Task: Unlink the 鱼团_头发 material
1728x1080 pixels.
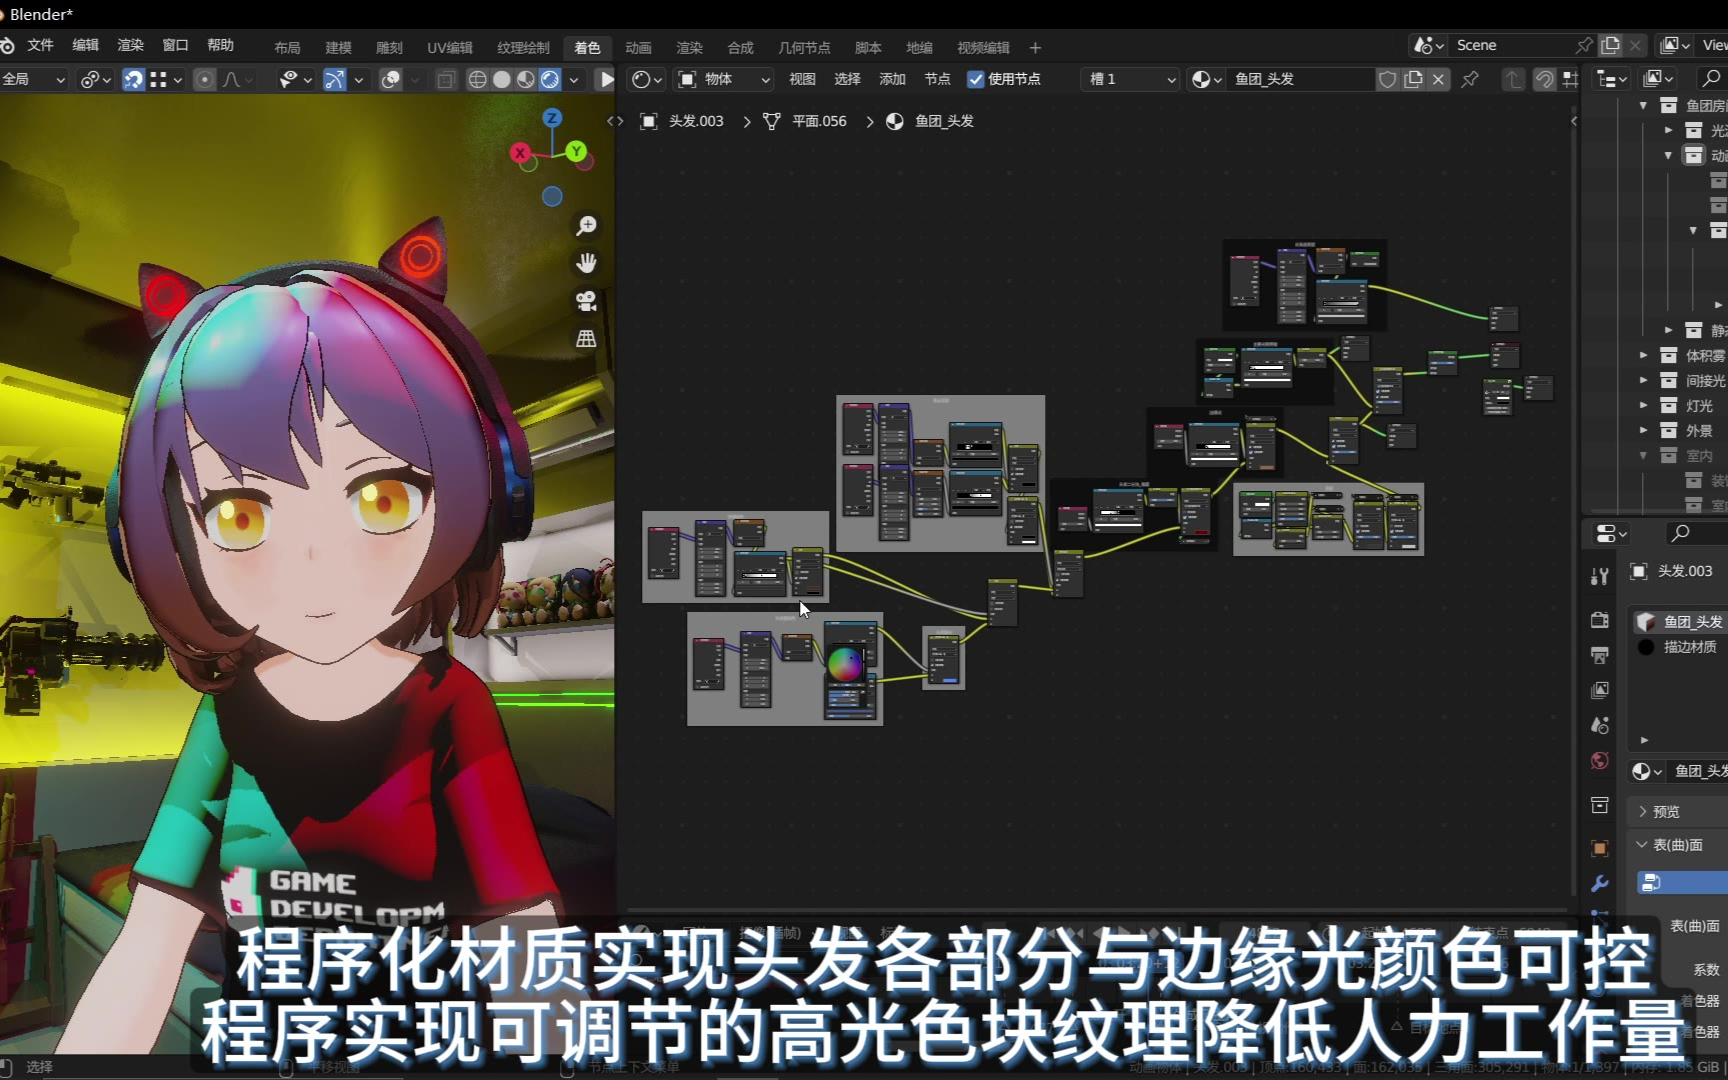Action: point(1438,79)
